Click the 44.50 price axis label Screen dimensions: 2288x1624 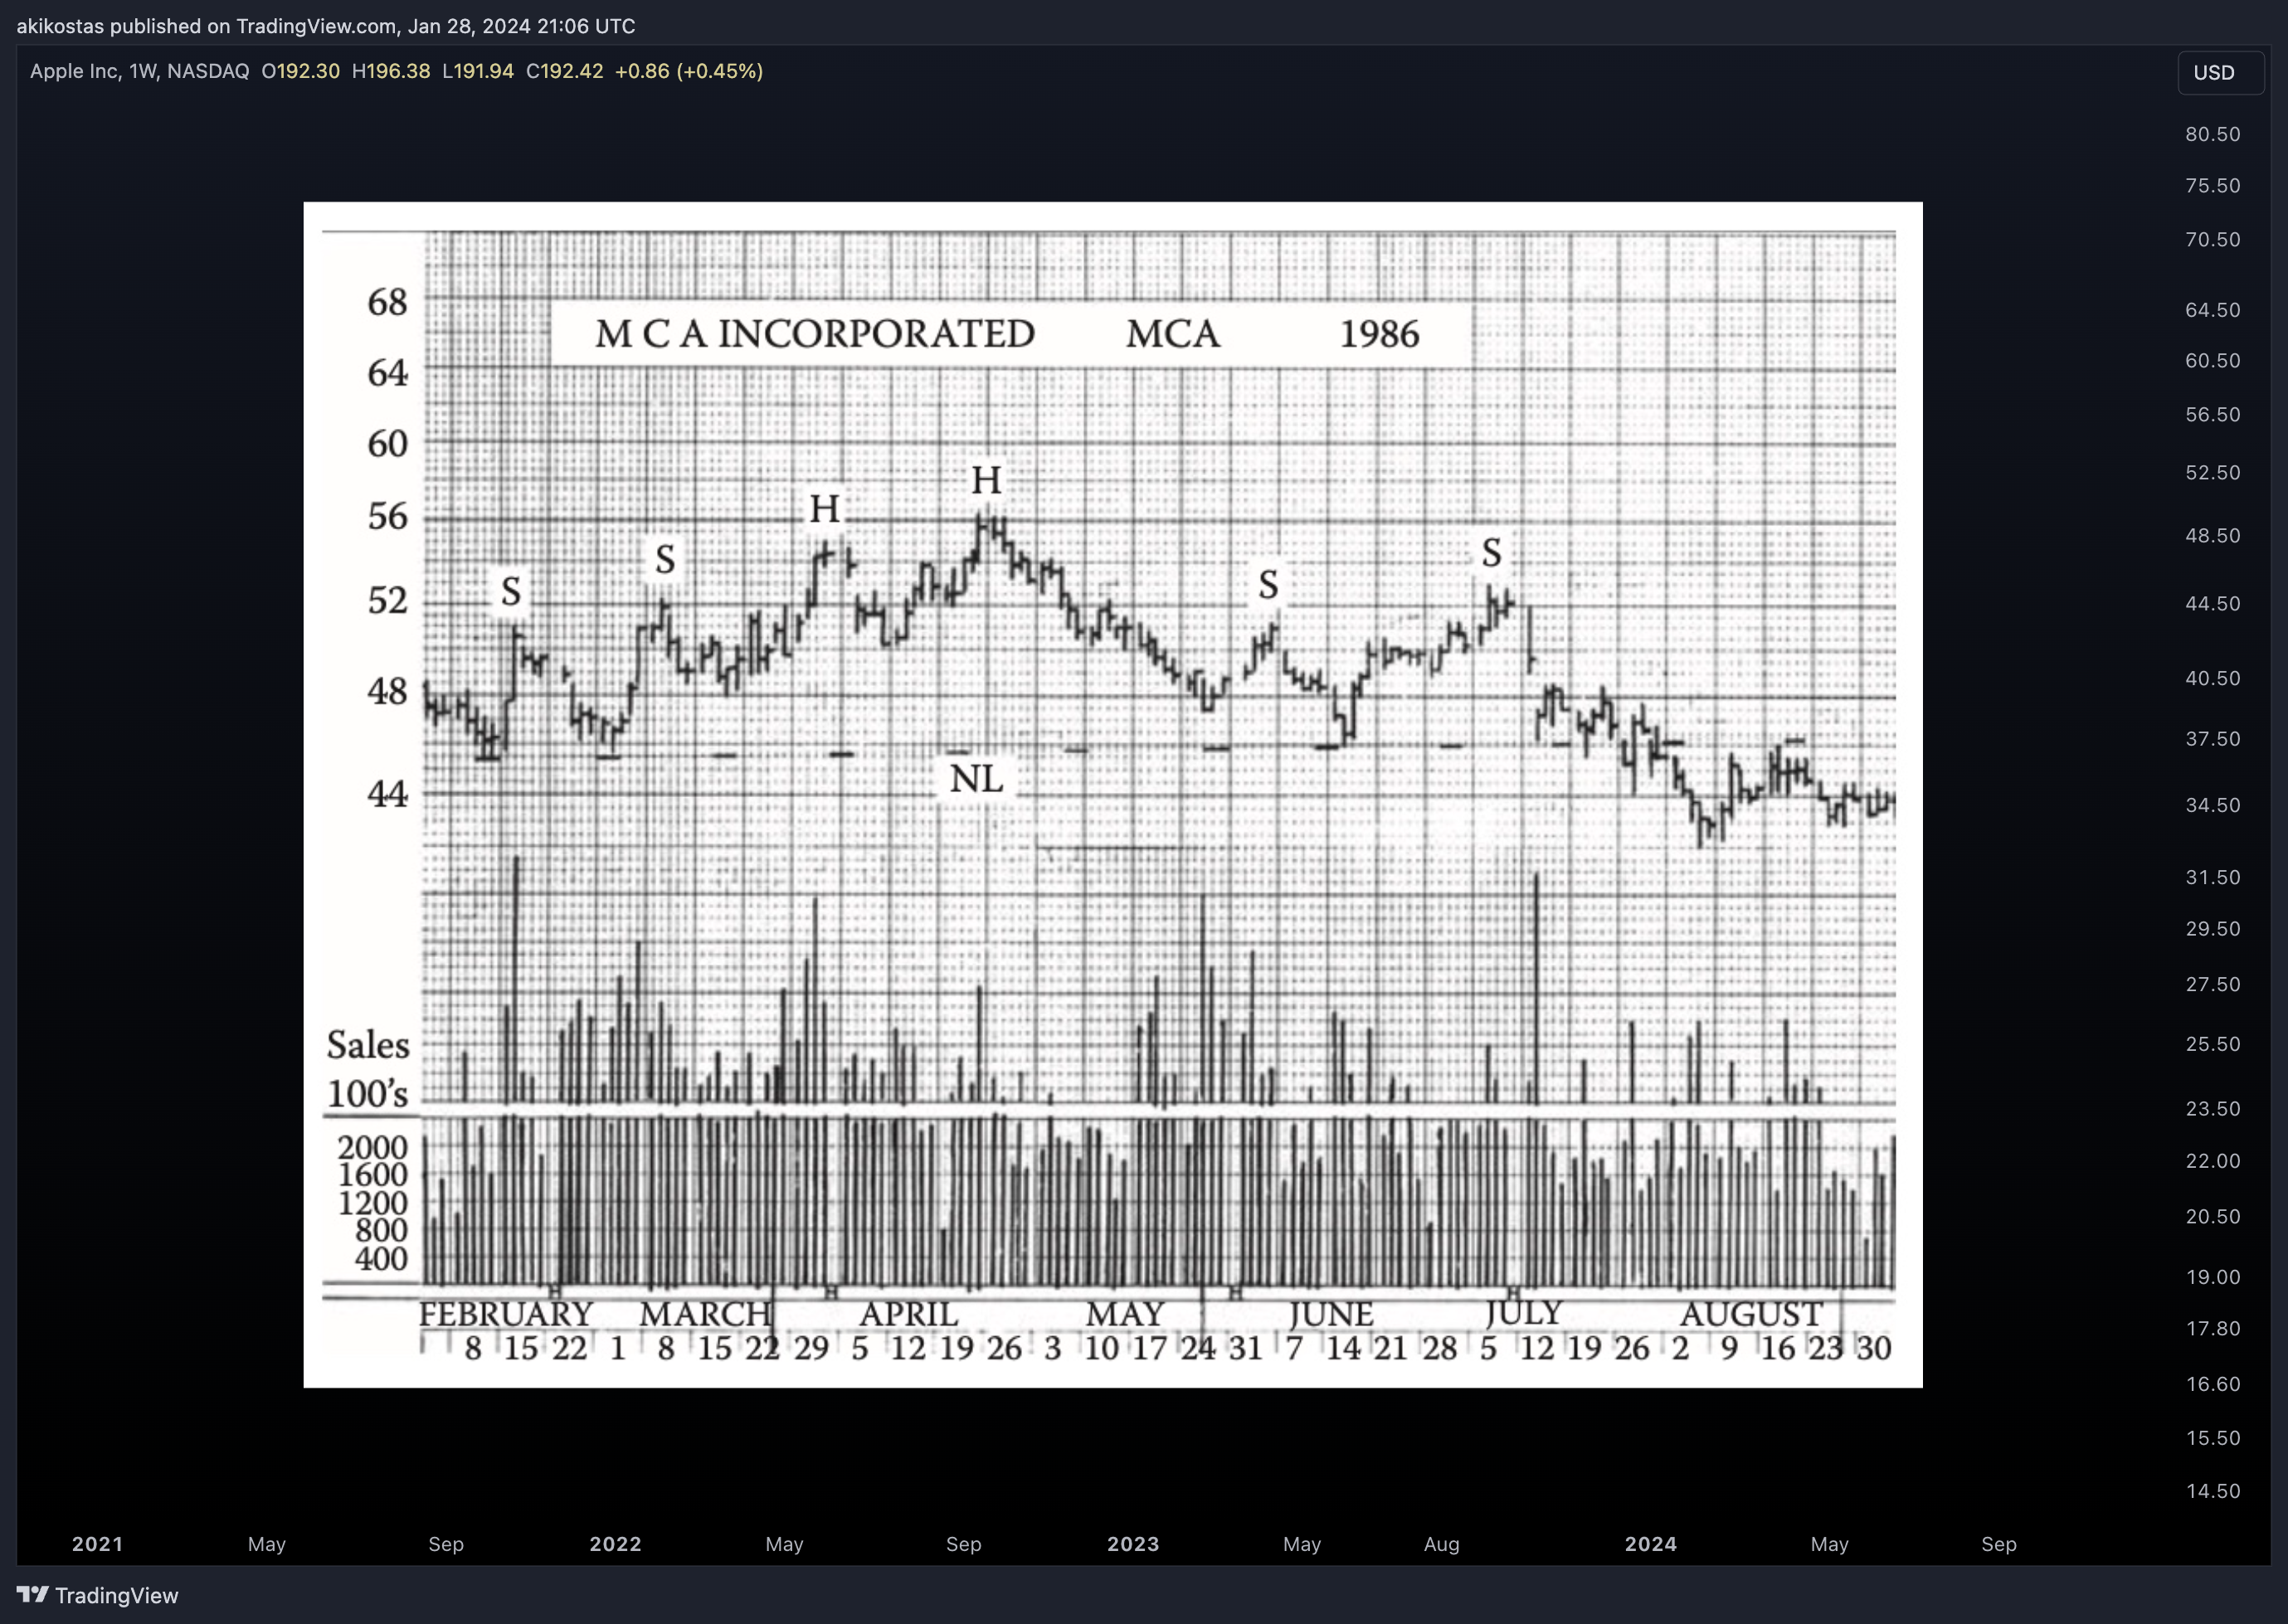(x=2212, y=603)
